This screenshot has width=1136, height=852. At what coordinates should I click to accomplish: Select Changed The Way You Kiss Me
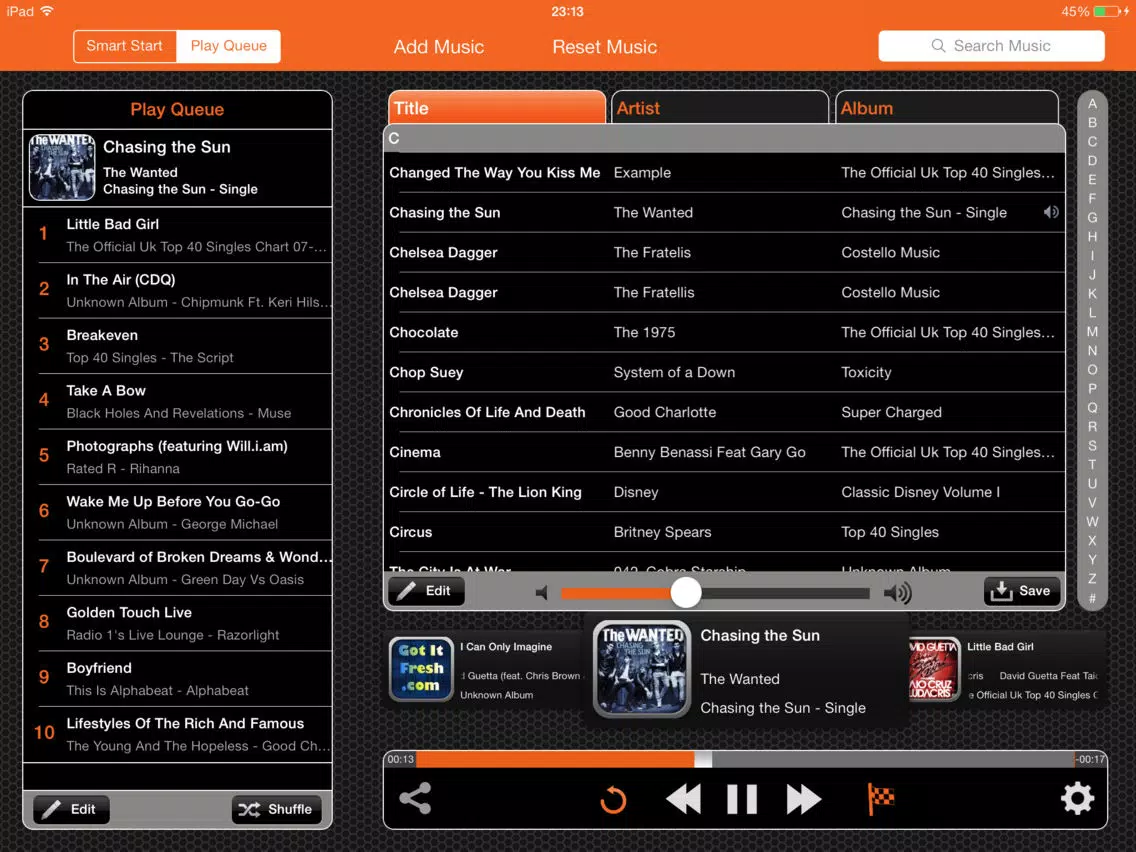click(x=724, y=172)
